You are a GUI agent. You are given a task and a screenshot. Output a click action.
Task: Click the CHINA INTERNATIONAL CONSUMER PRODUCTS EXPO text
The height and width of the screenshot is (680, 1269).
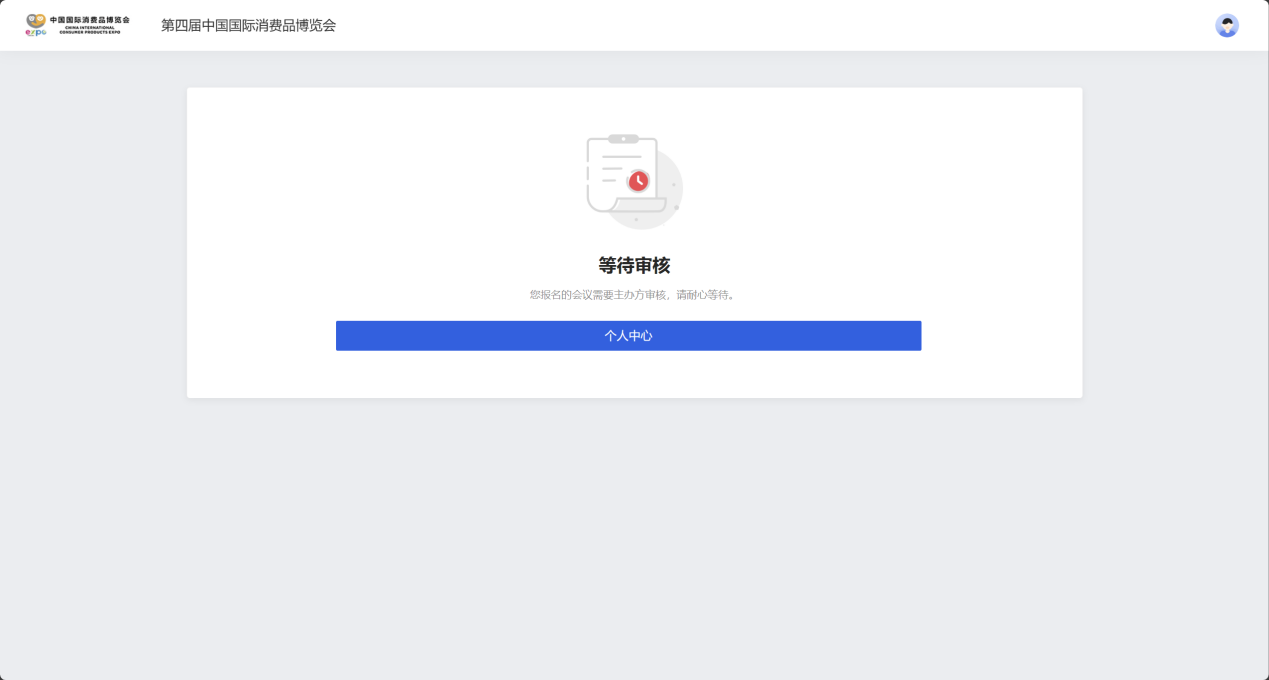(x=90, y=30)
